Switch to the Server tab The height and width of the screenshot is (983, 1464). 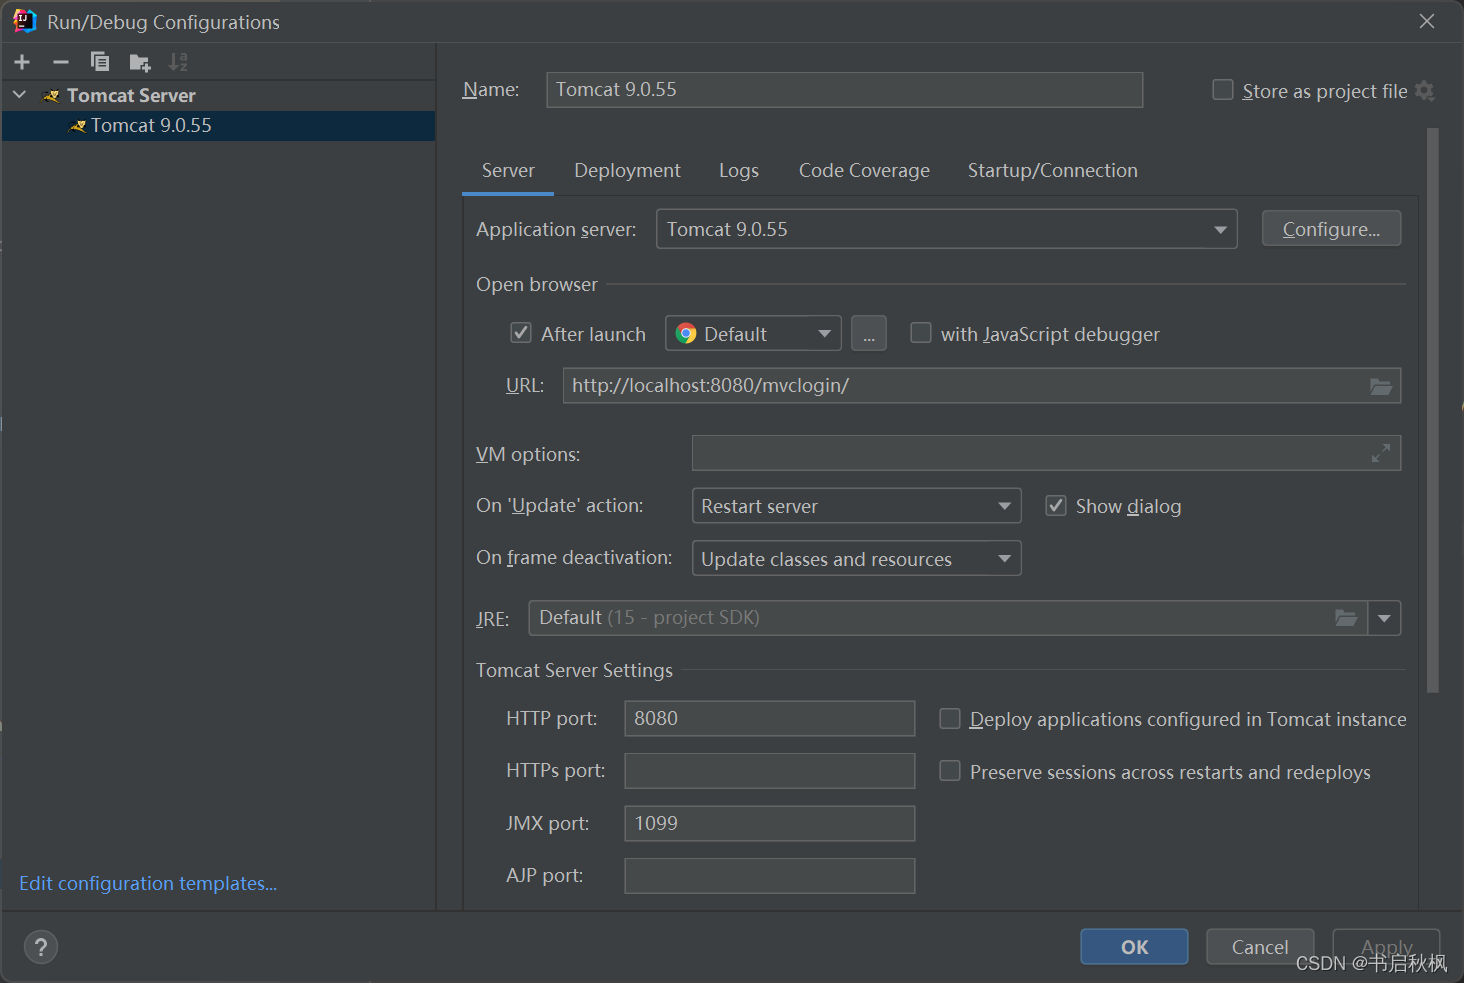click(x=508, y=170)
